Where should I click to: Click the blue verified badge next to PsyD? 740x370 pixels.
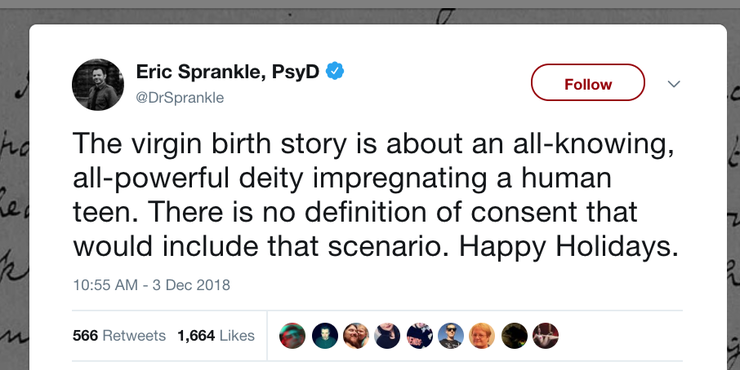click(335, 71)
